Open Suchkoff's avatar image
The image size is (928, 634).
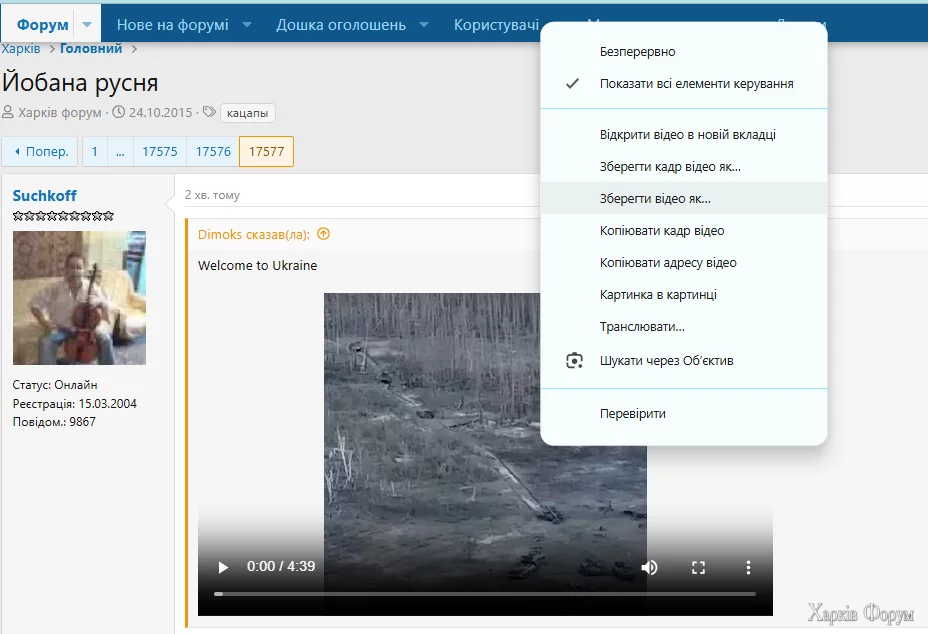[79, 297]
